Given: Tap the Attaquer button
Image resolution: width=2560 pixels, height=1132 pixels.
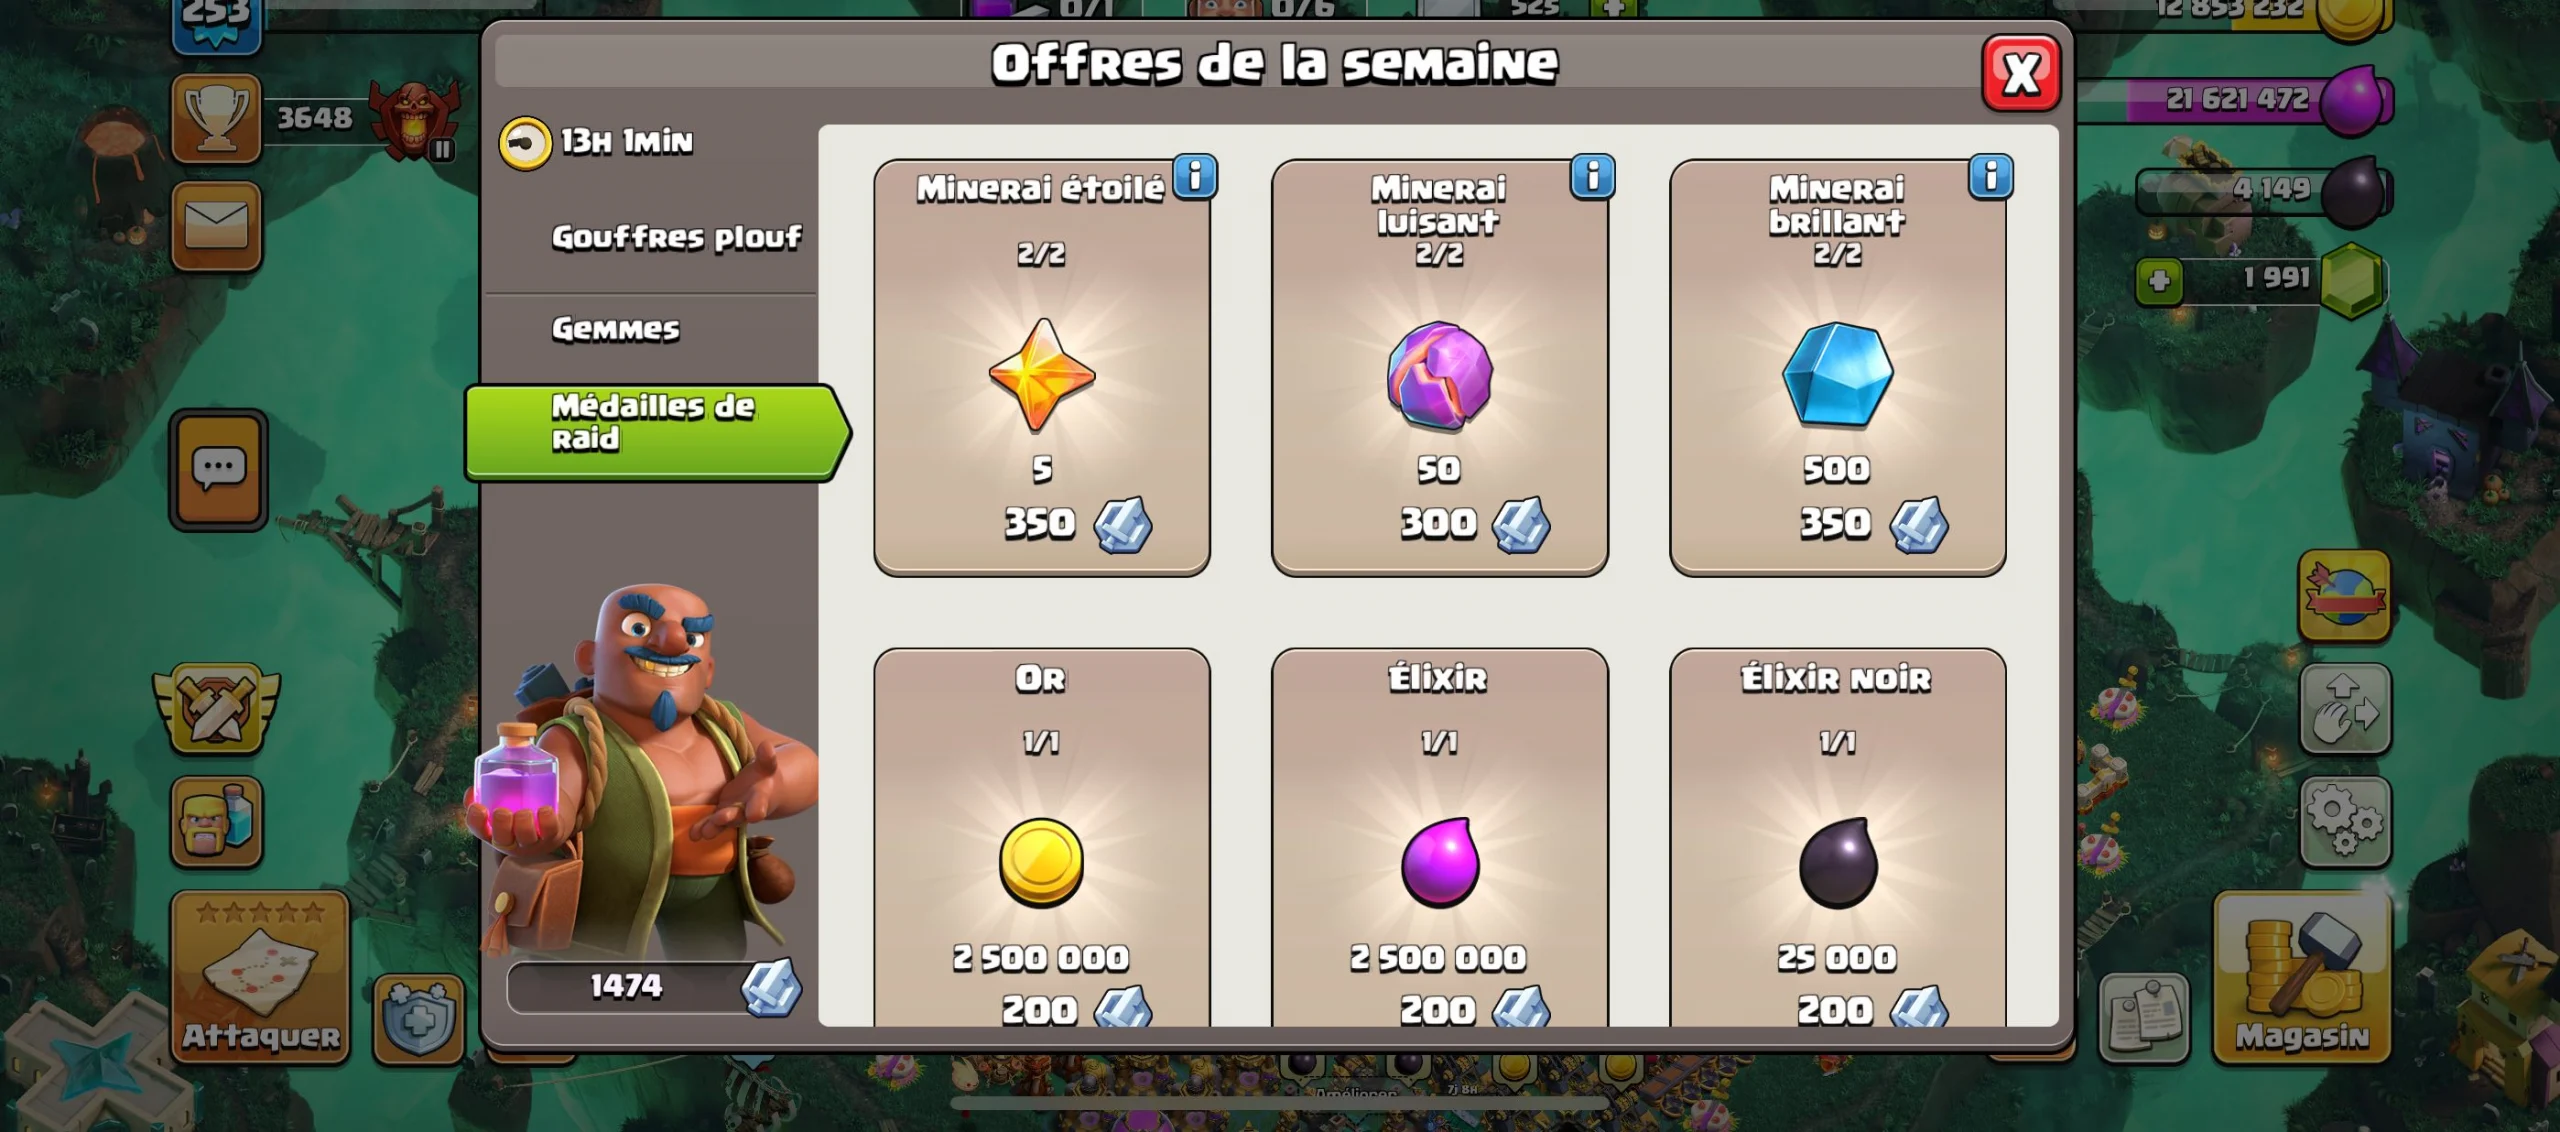Looking at the screenshot, I should click(261, 977).
